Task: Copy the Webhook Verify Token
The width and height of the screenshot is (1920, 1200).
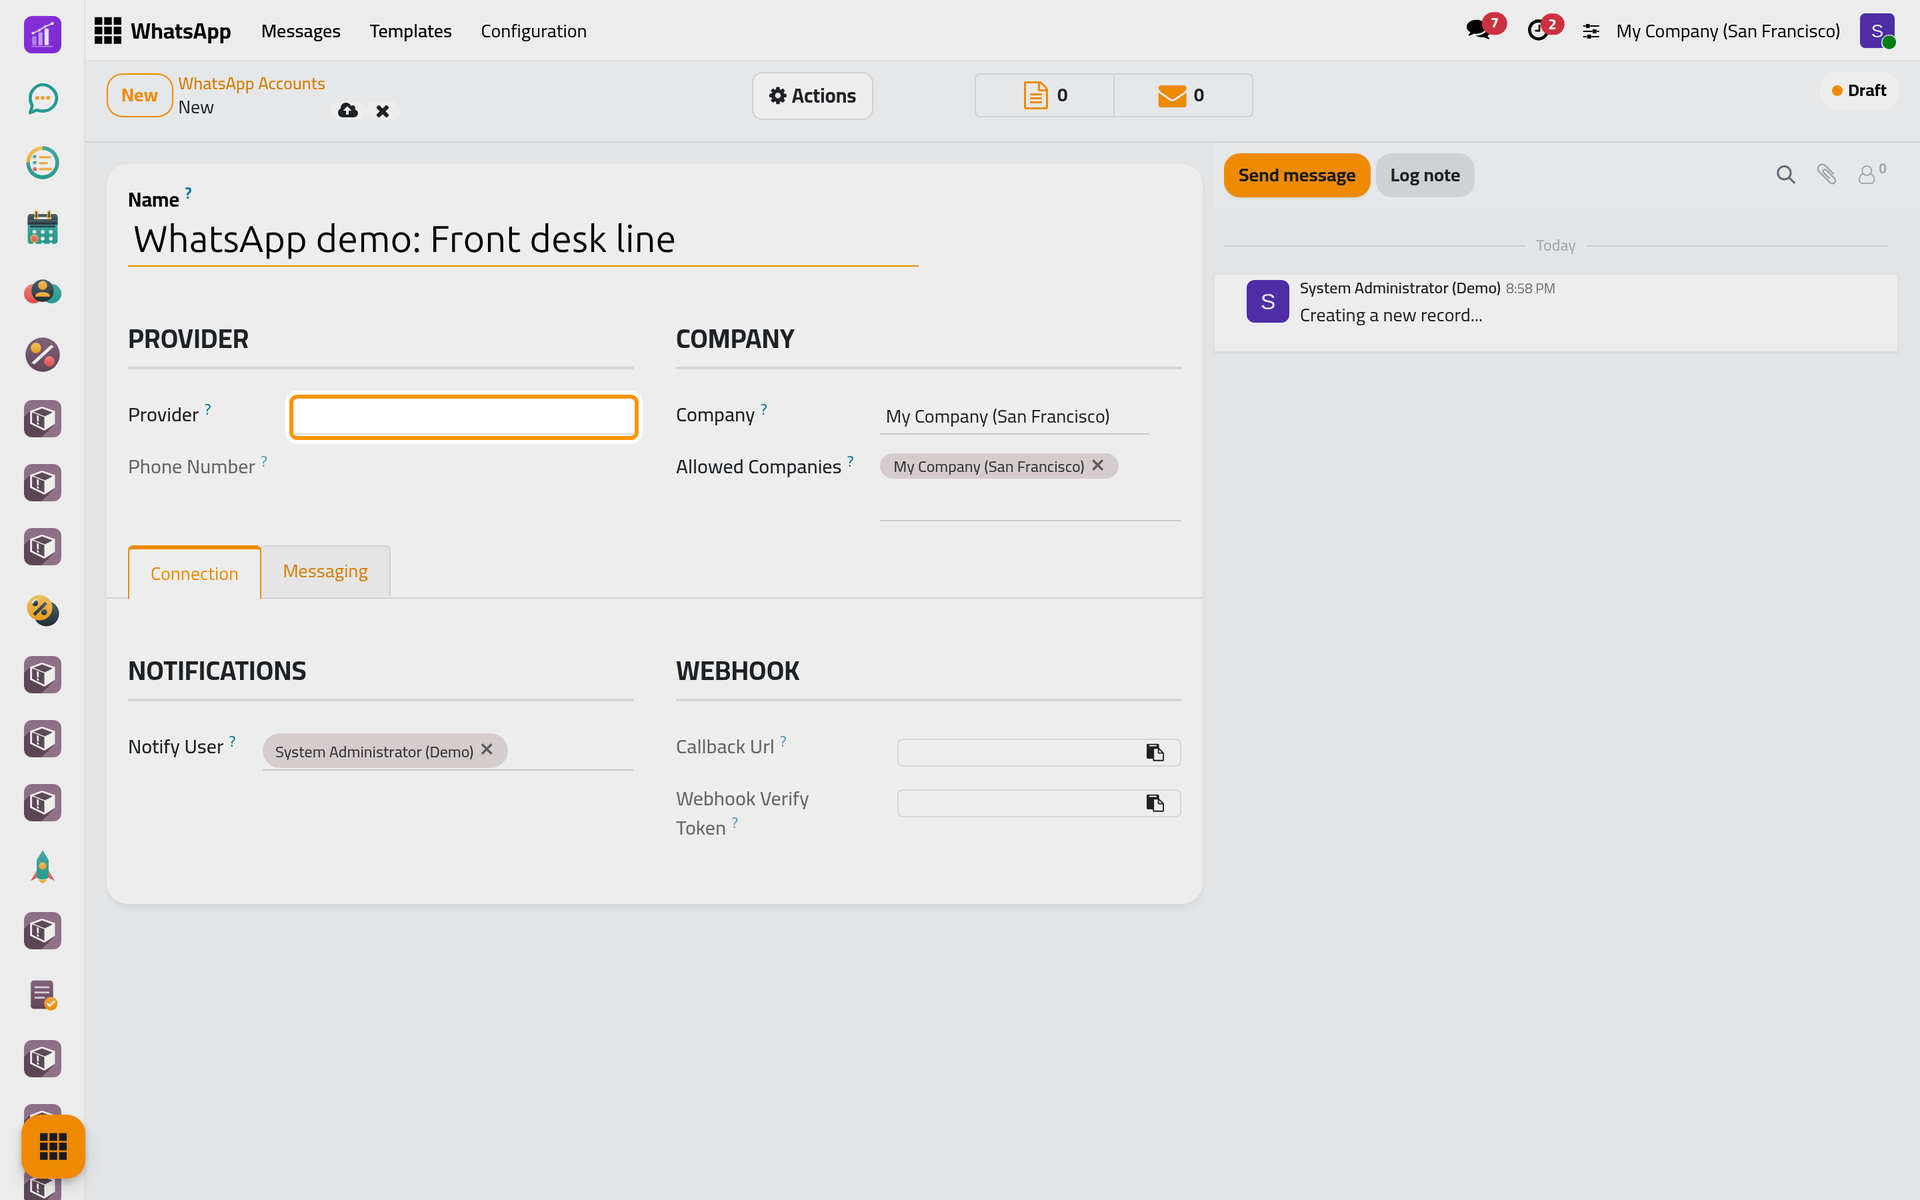Action: (x=1155, y=803)
